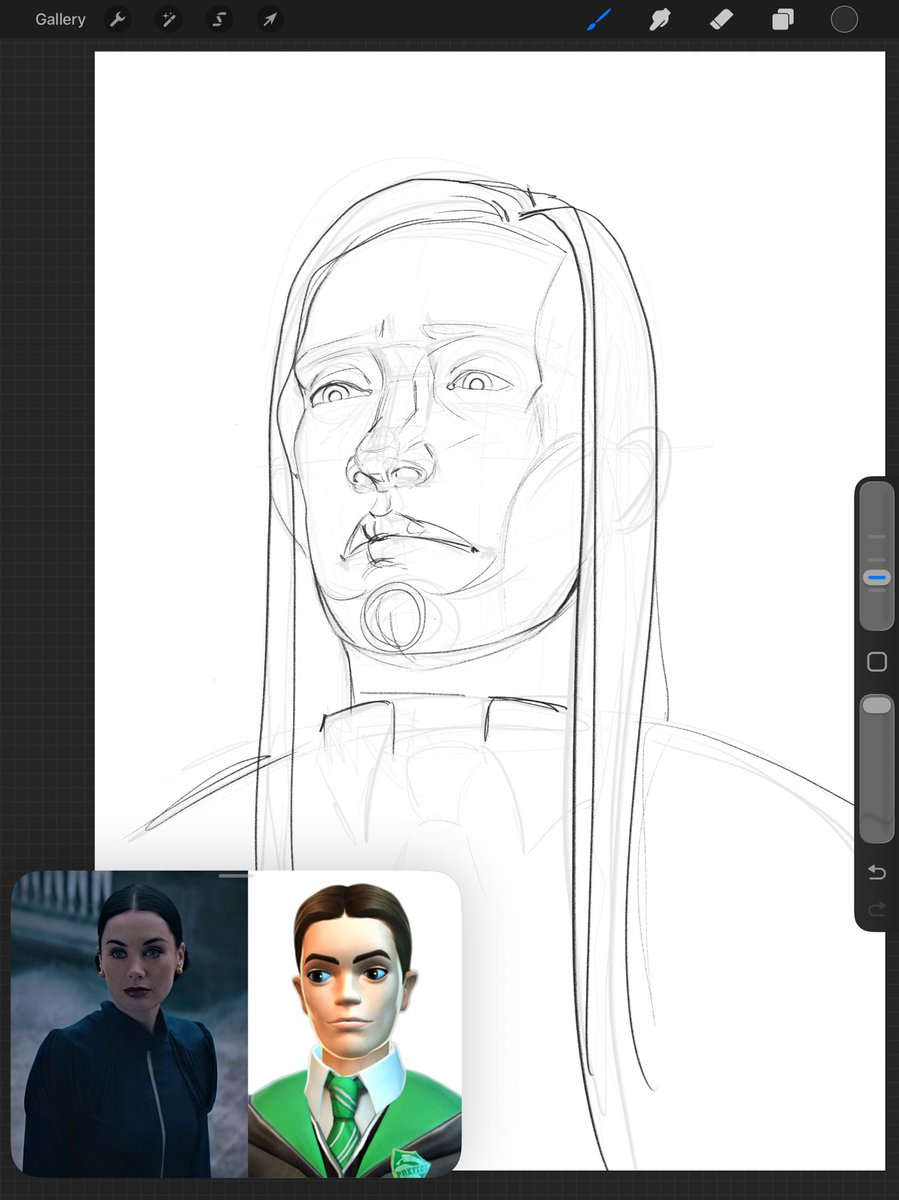
Task: Return to the Gallery
Action: point(60,19)
